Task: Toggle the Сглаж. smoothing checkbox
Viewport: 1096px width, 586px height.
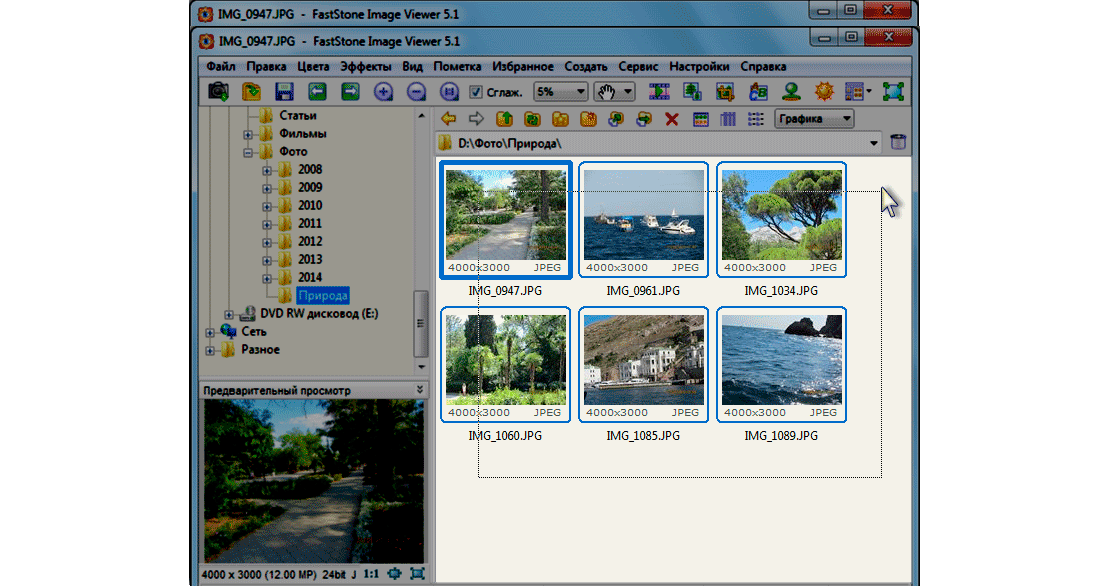Action: pyautogui.click(x=477, y=92)
